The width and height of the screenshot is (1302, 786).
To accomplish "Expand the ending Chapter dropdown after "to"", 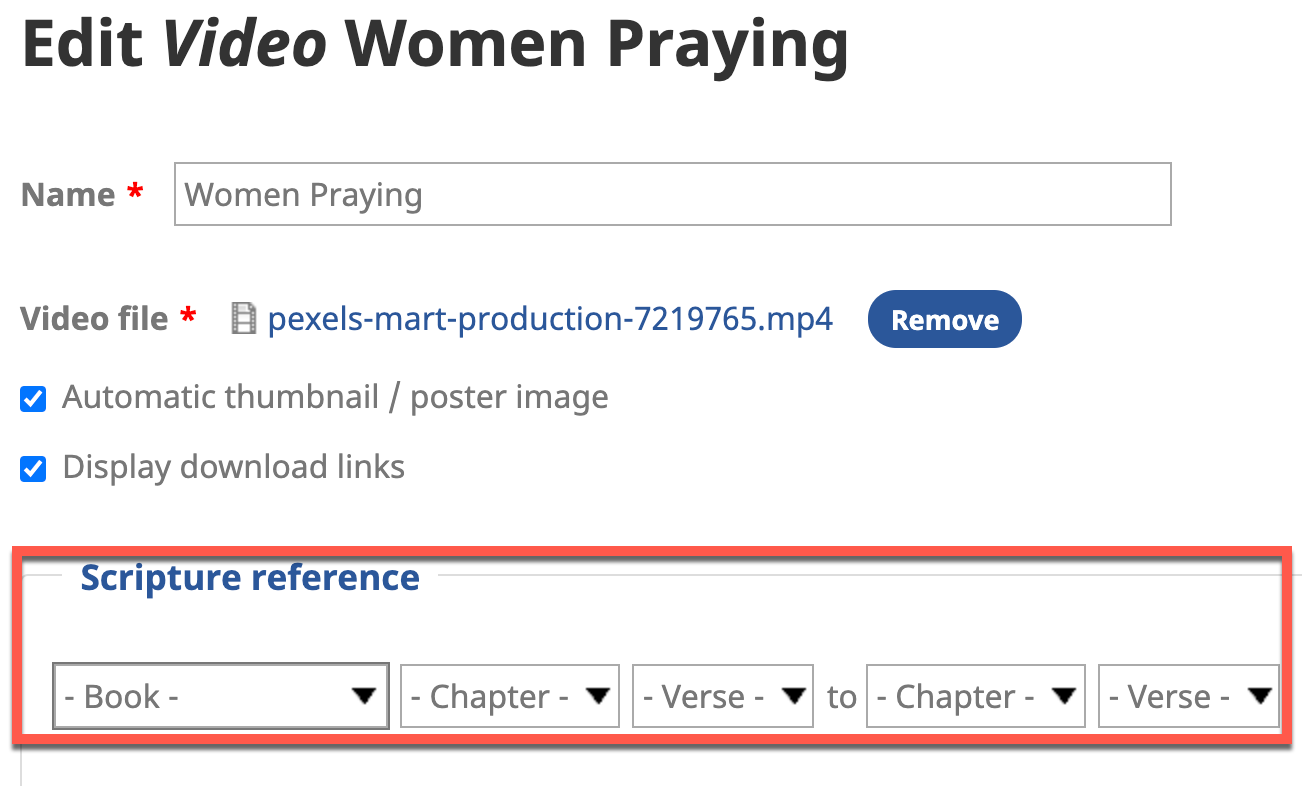I will click(x=975, y=696).
